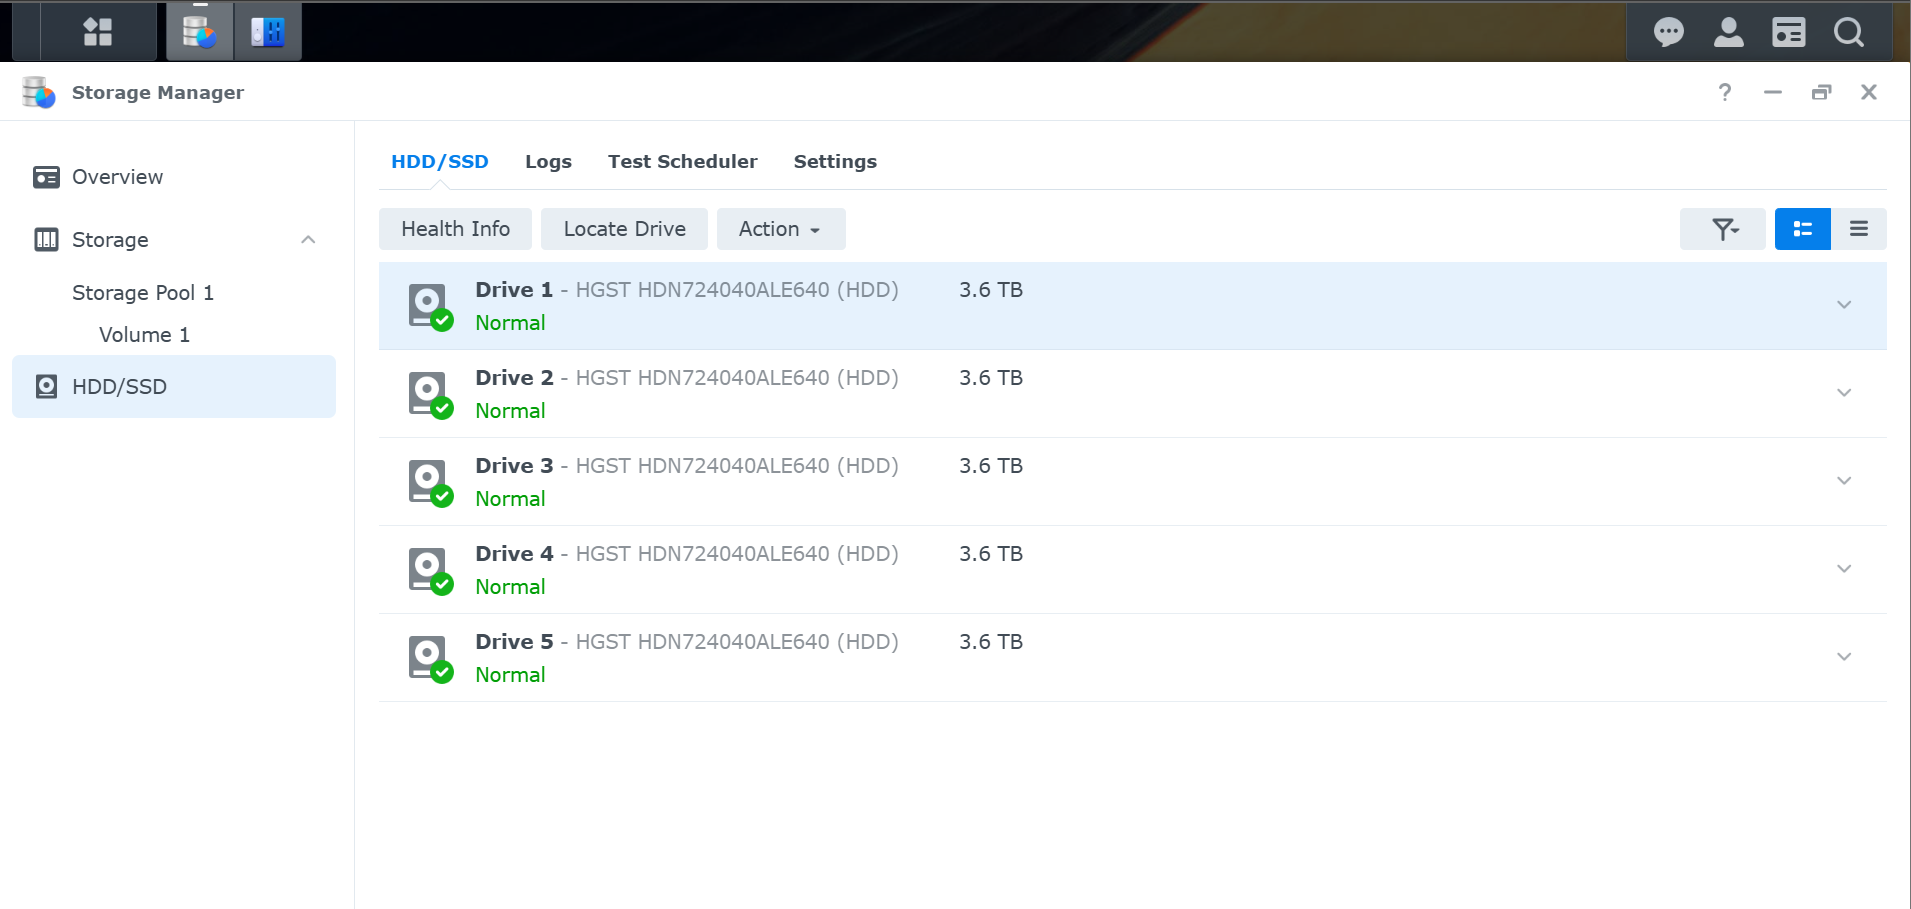
Task: Click the Health Info button
Action: tap(455, 229)
